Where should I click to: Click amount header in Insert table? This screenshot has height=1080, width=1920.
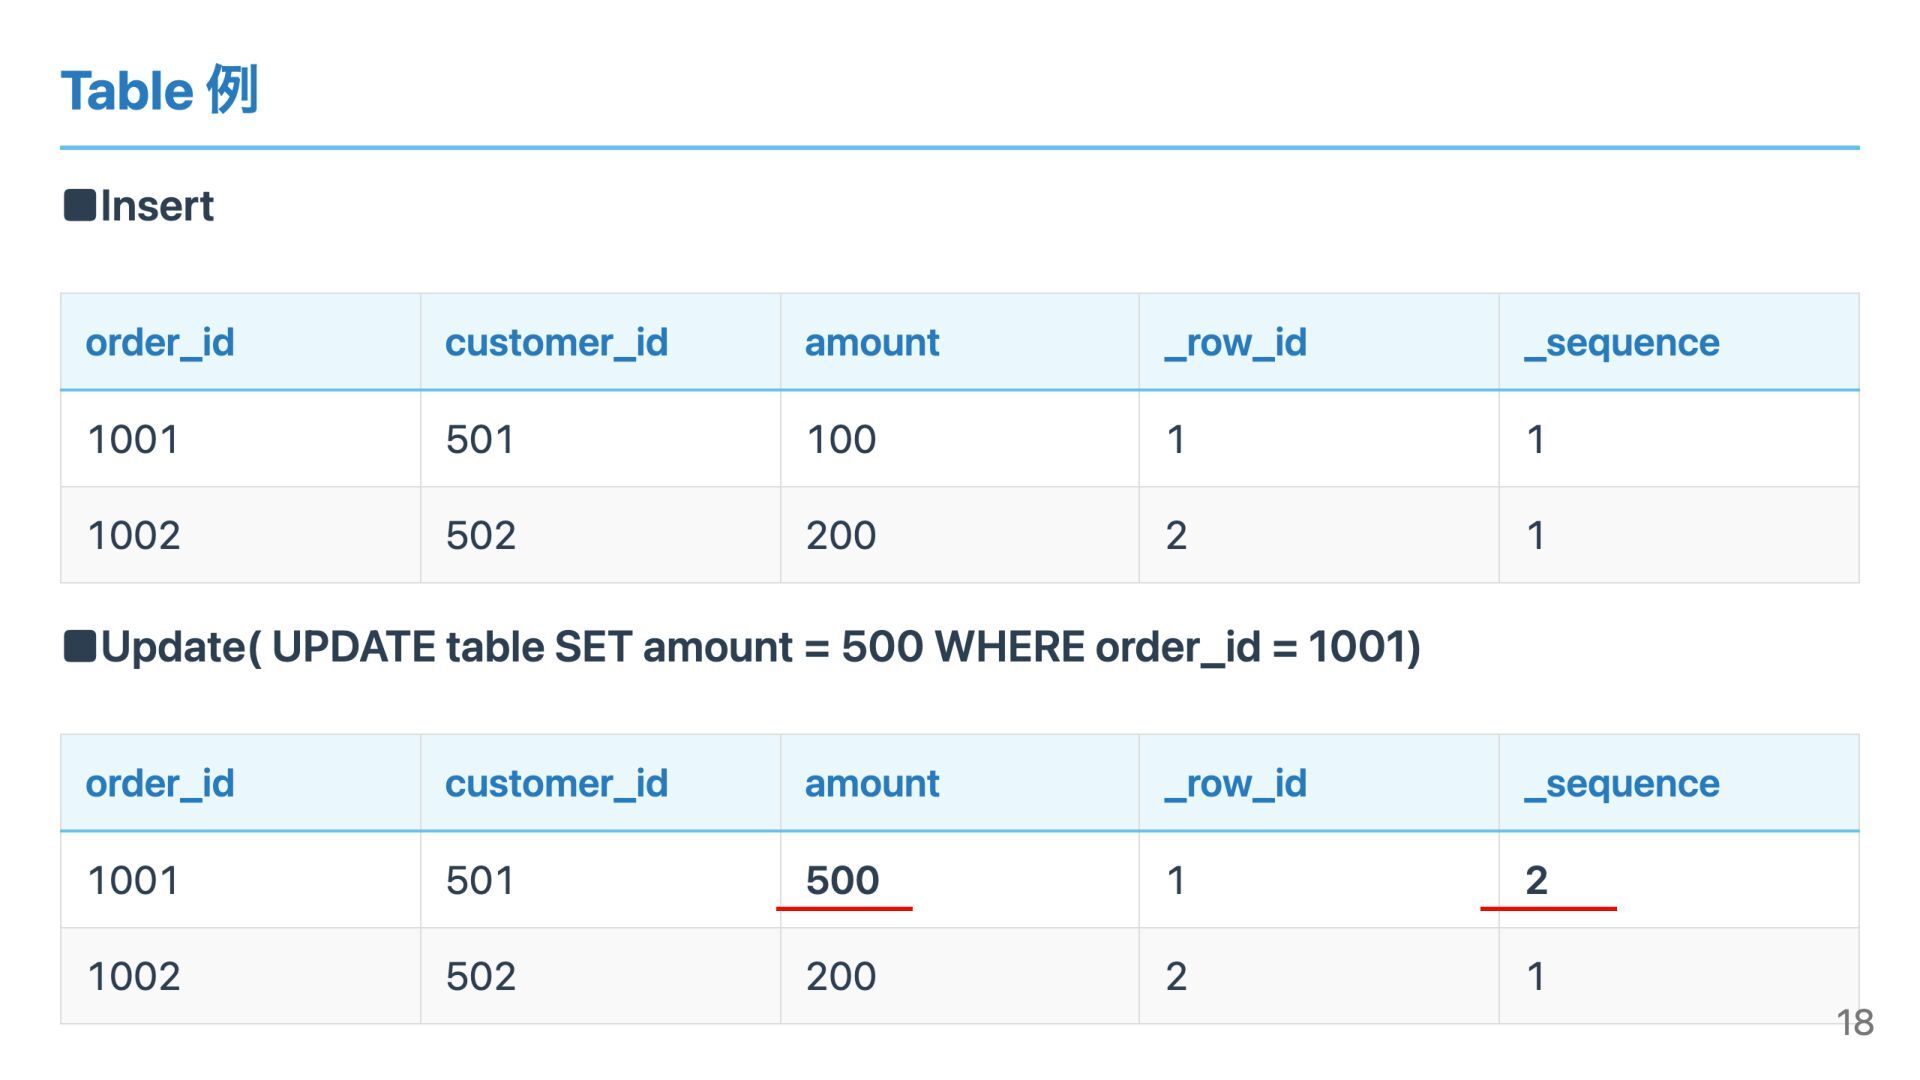[x=871, y=342]
